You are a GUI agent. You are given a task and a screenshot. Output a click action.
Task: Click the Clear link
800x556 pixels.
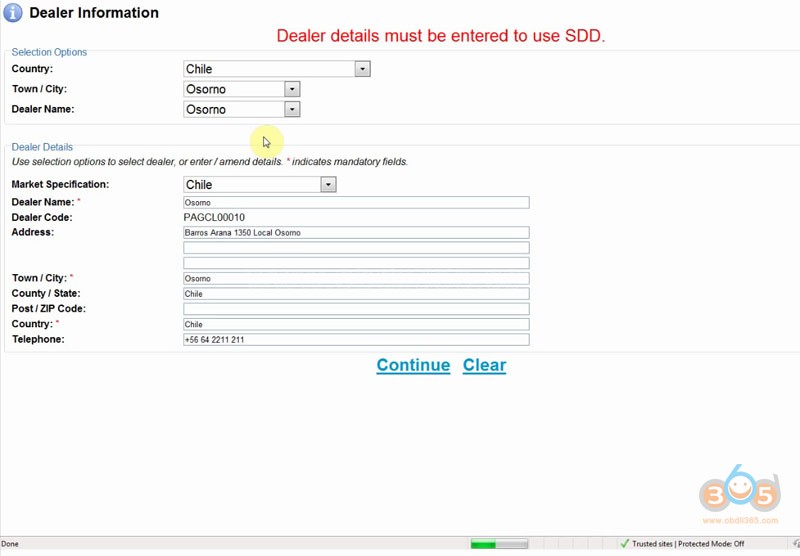tap(484, 365)
